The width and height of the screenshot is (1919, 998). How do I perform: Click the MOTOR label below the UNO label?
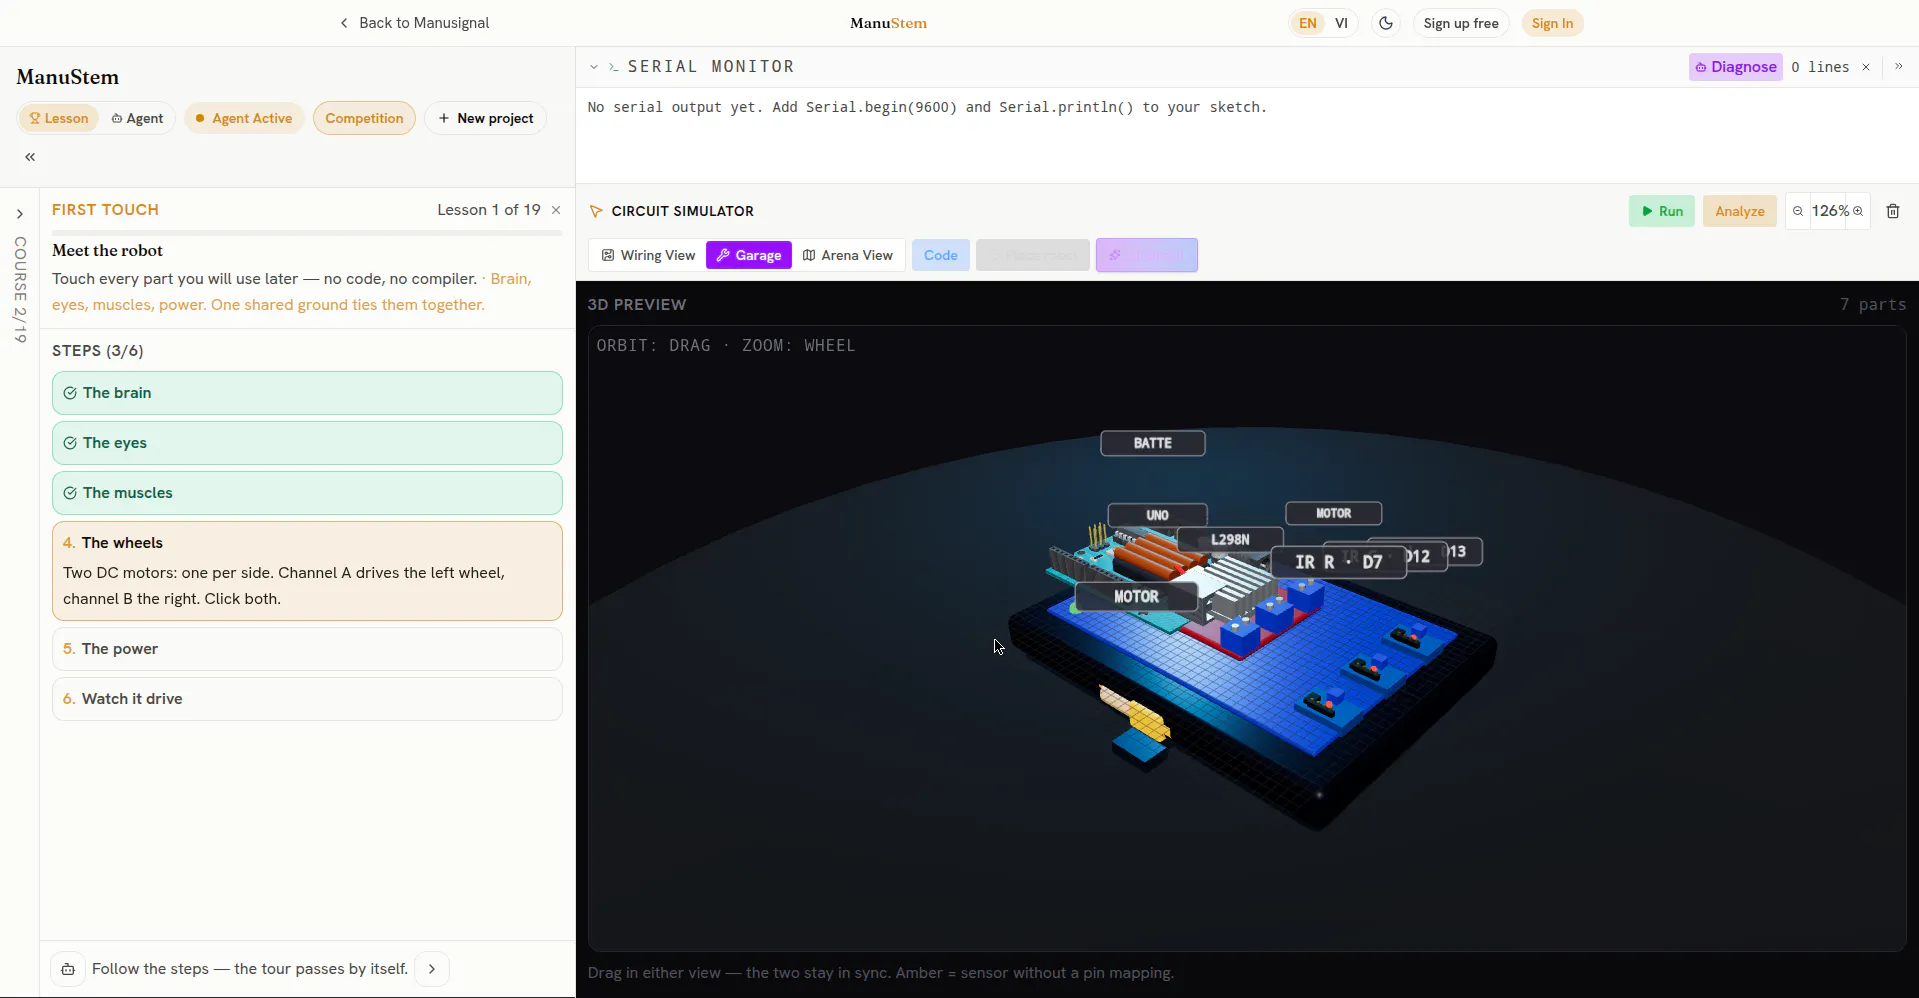(x=1137, y=597)
